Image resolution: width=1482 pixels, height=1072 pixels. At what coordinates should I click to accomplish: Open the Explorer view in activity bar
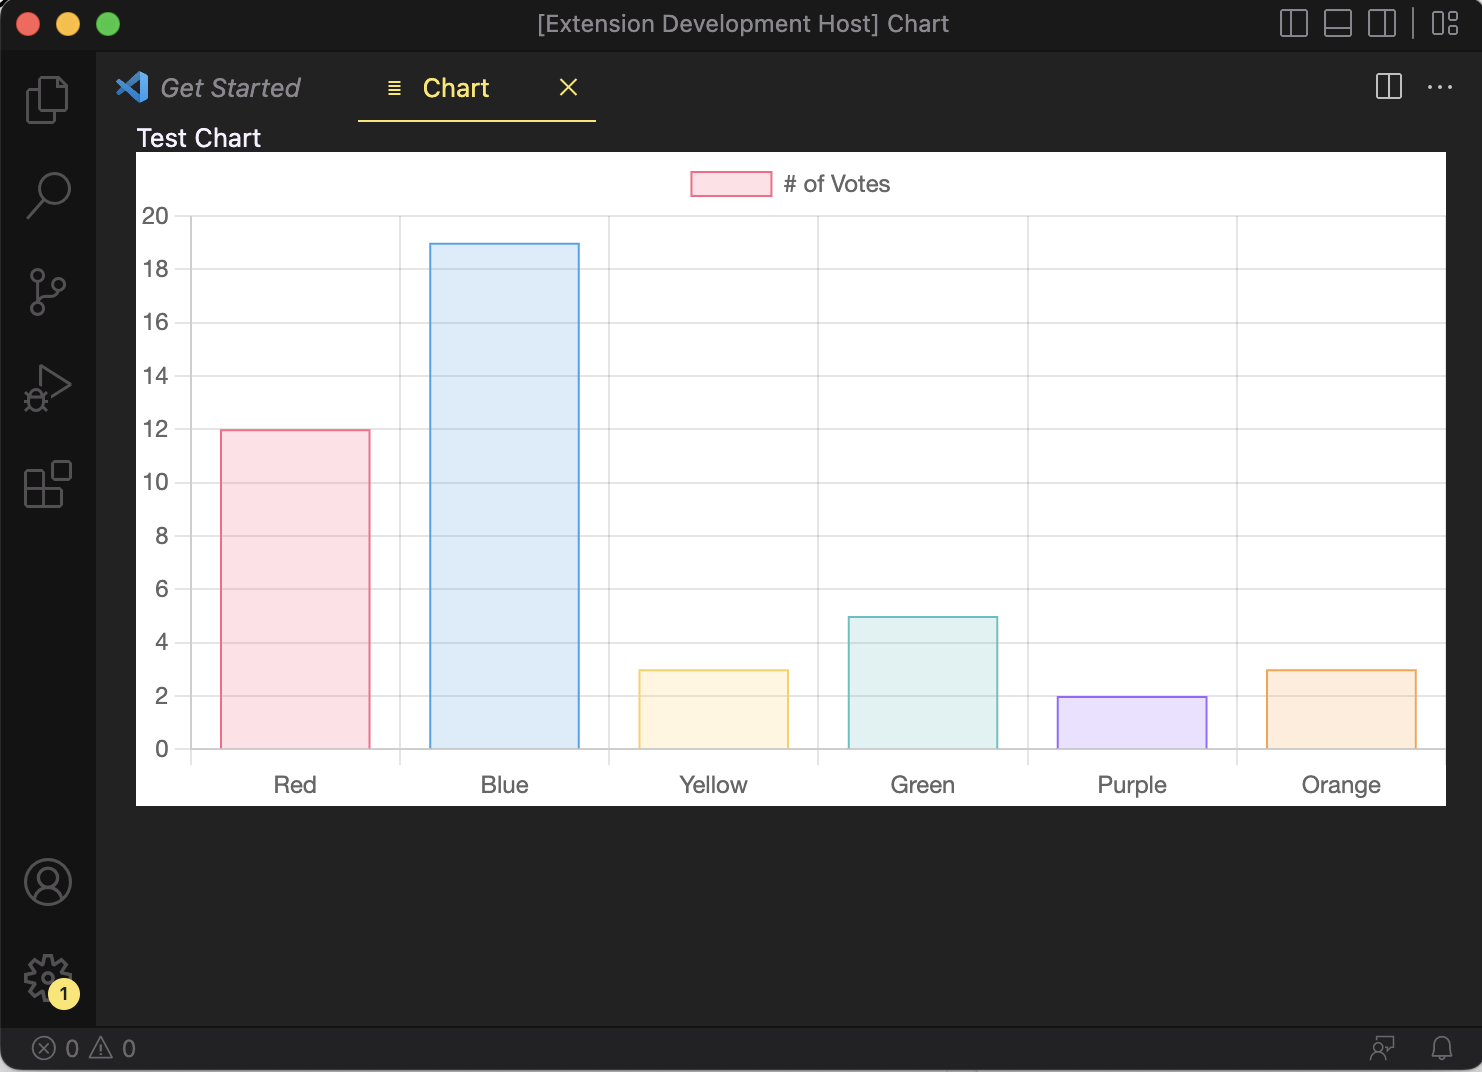click(x=47, y=99)
